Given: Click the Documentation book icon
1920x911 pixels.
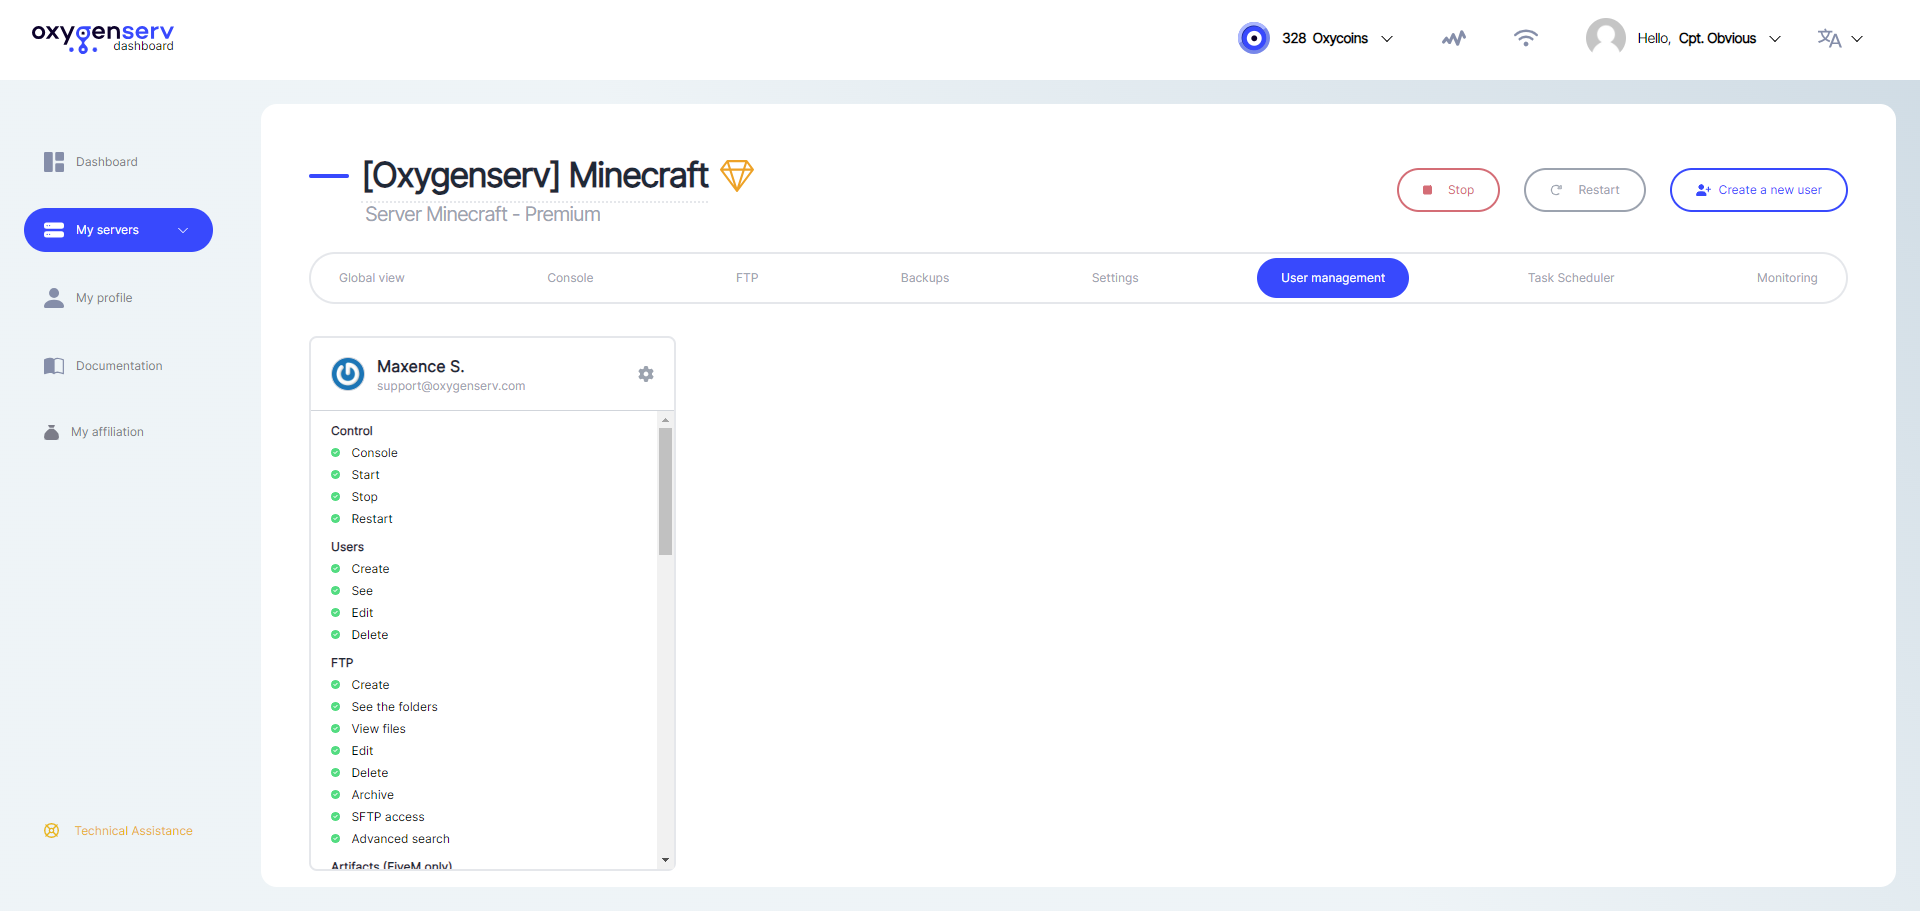Looking at the screenshot, I should tap(54, 366).
